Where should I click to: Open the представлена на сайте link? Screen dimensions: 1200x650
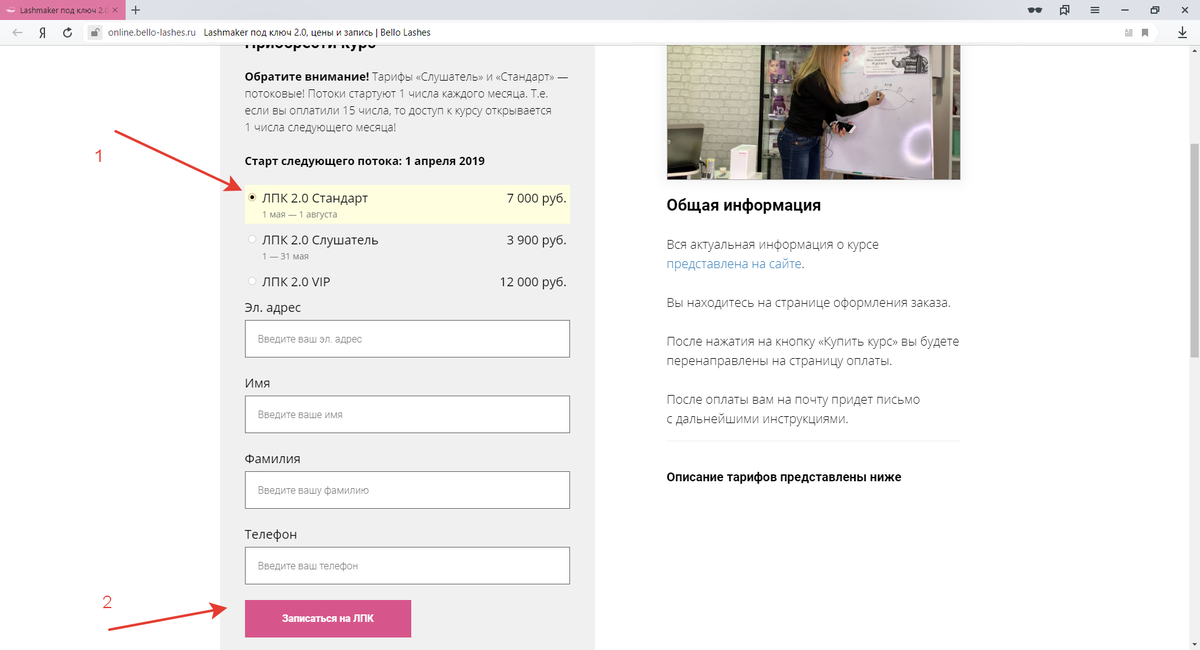735,264
